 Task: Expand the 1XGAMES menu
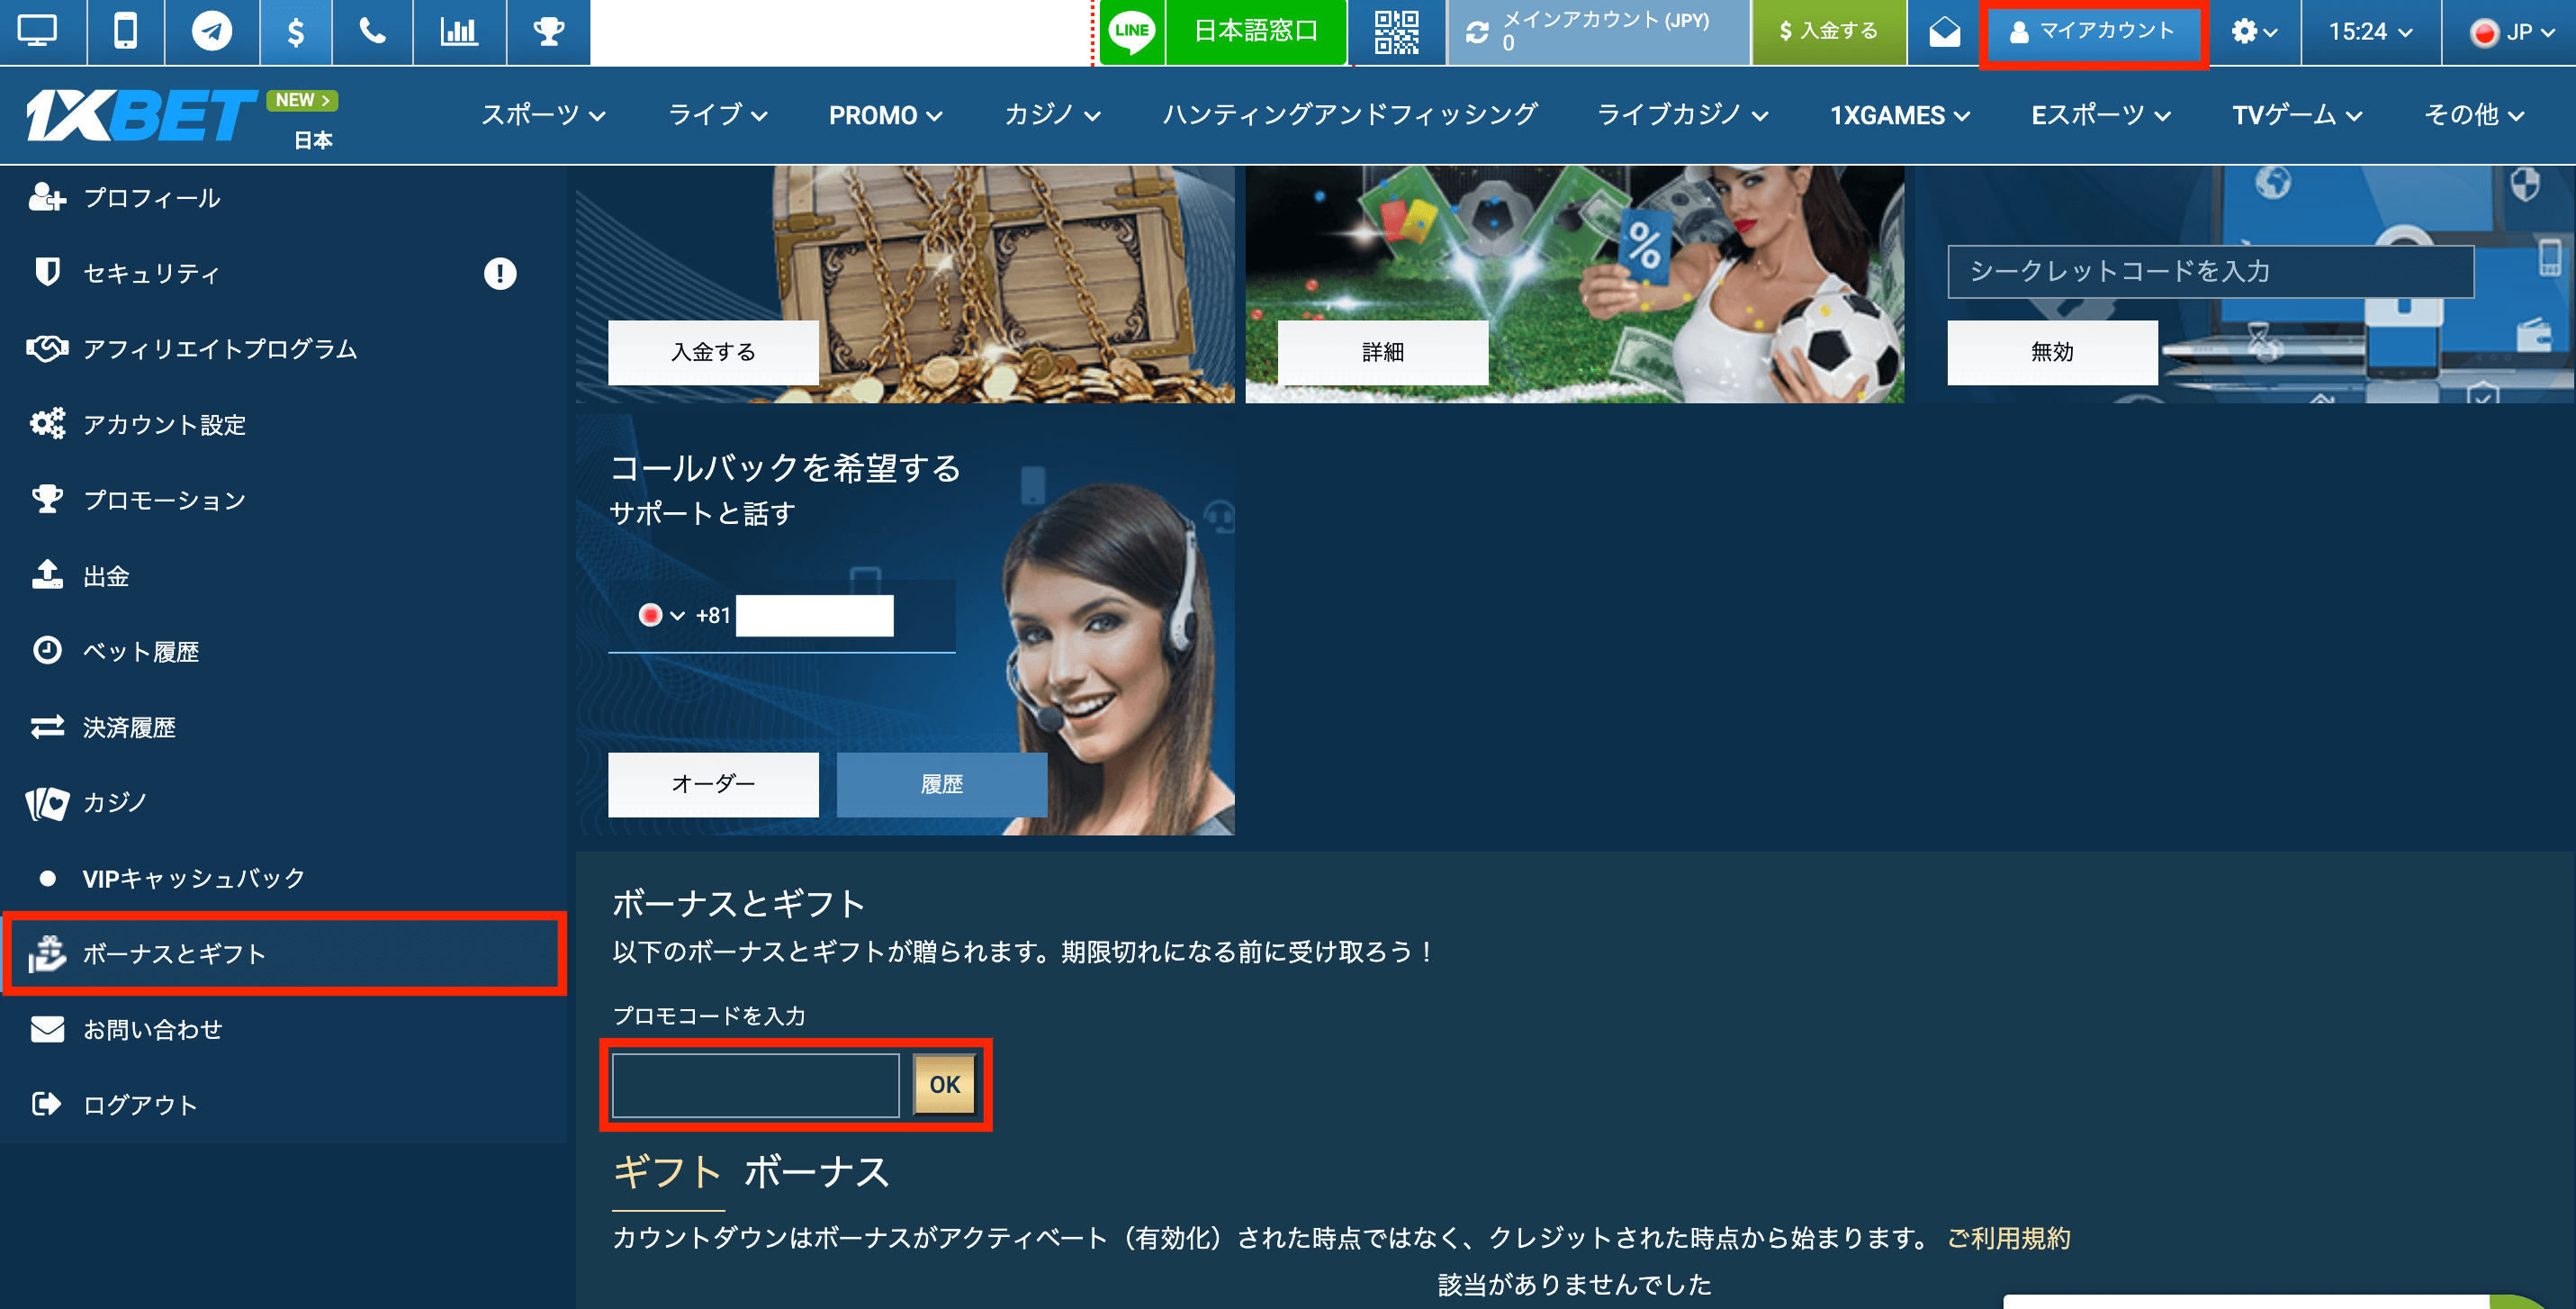1899,115
